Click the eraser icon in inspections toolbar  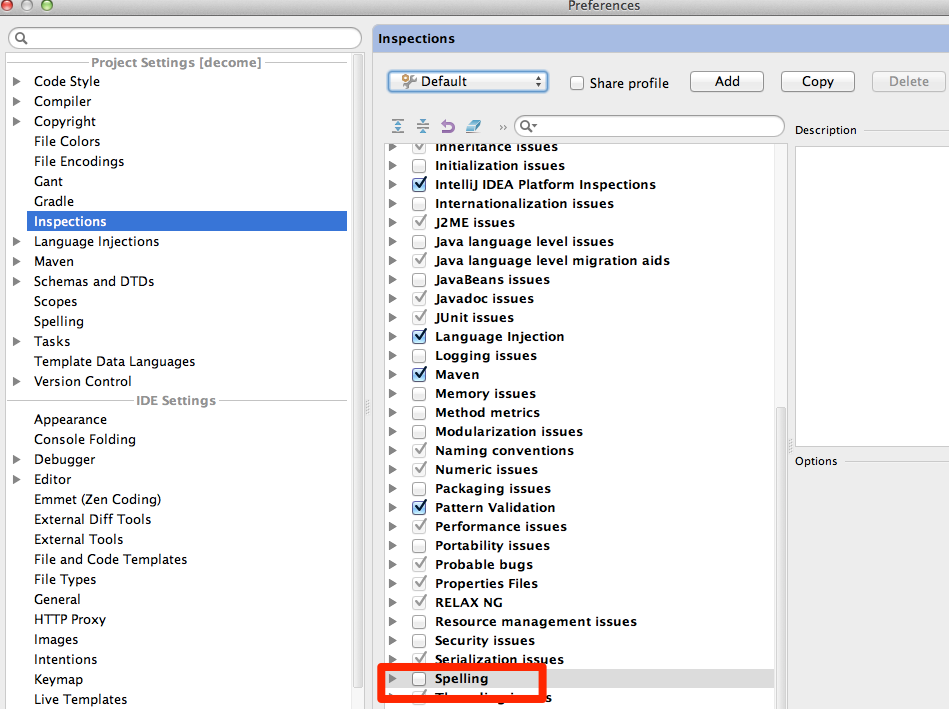[474, 126]
